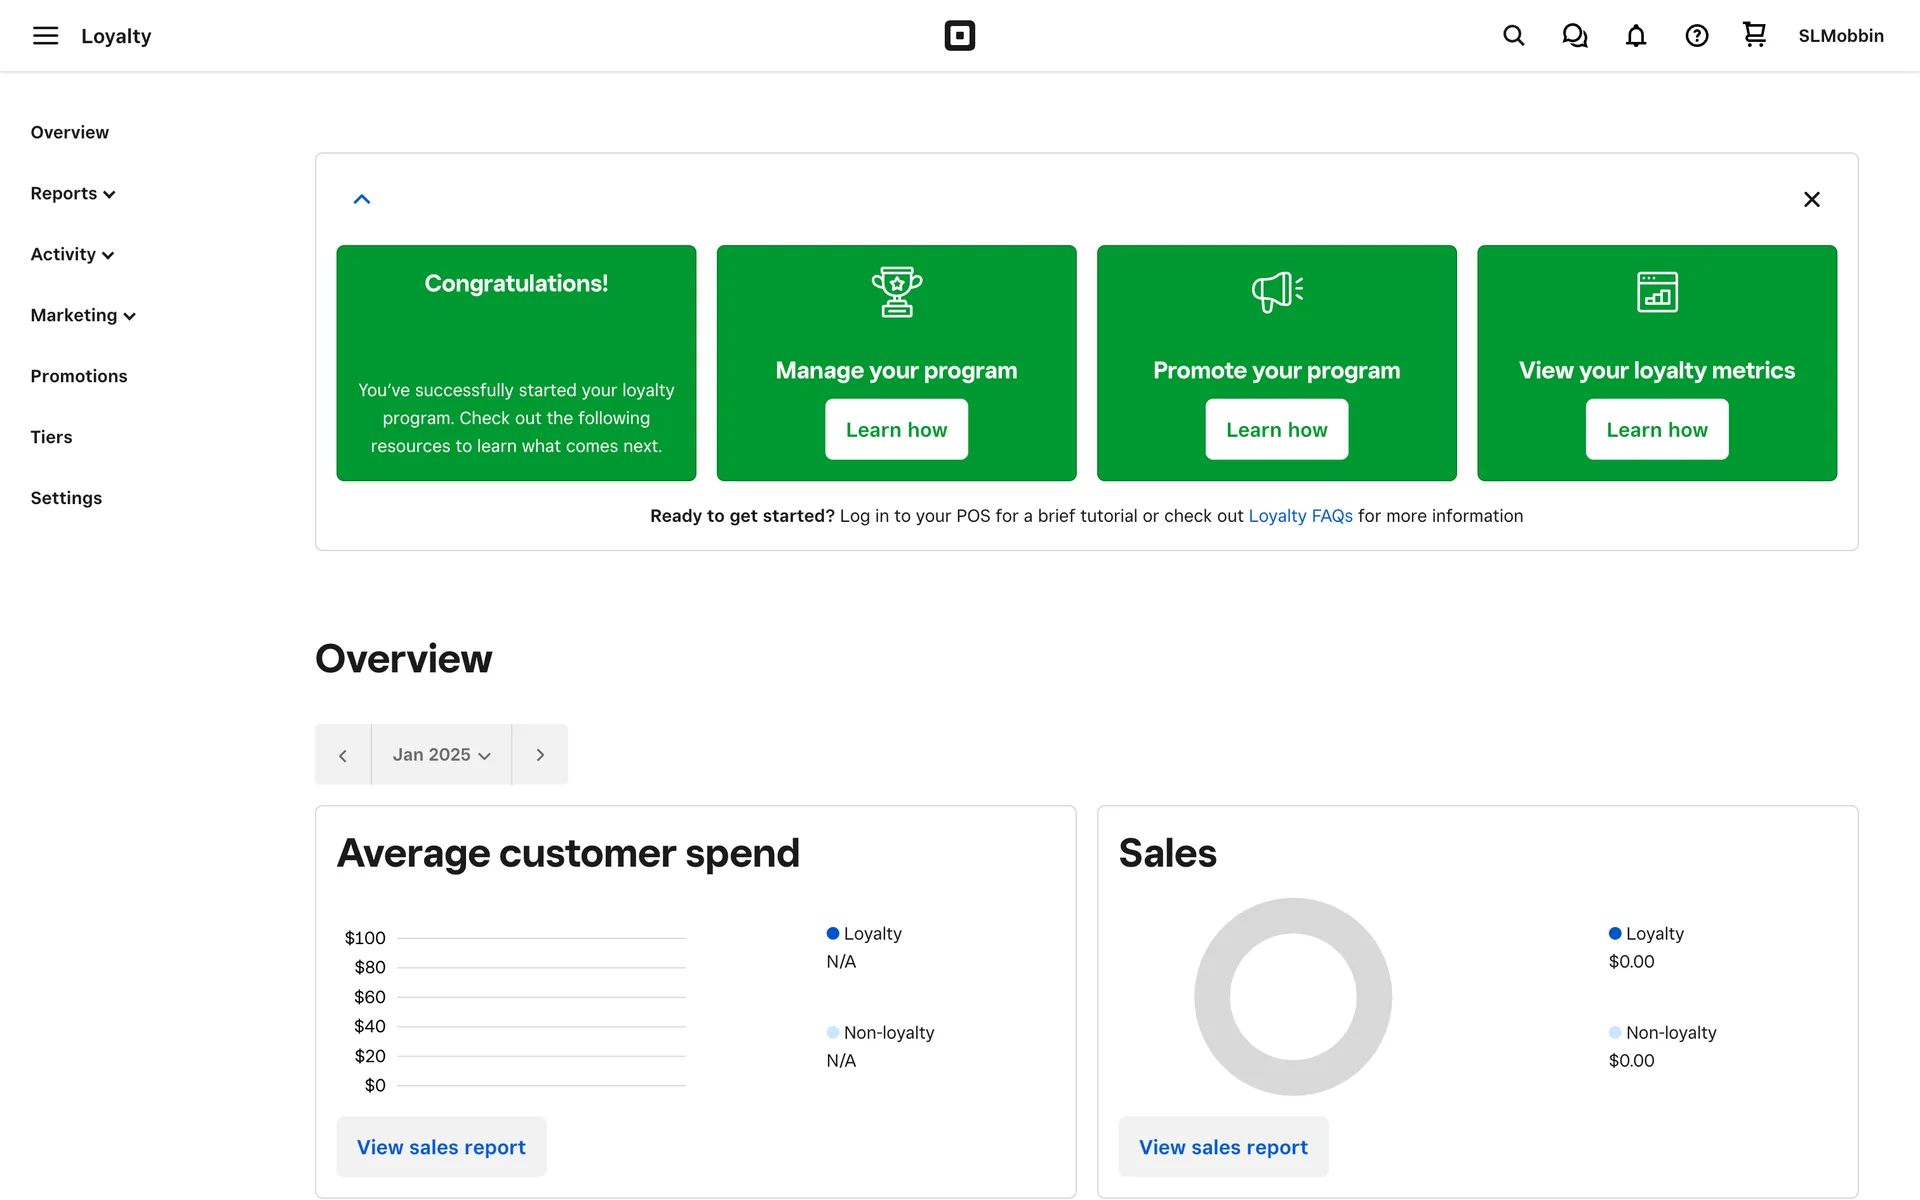The height and width of the screenshot is (1200, 1920).
Task: Open the search icon in header
Action: click(1513, 36)
